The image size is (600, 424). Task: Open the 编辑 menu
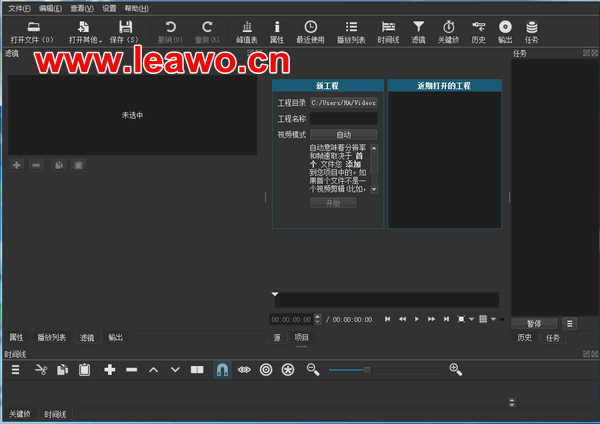point(51,8)
